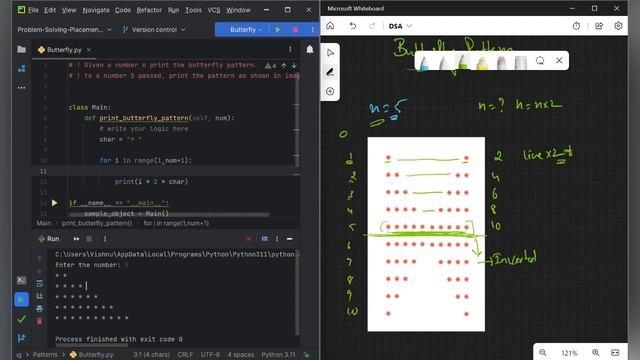Open the Problem-Solving-Placement project dropdown
This screenshot has height=360, width=640.
pyautogui.click(x=64, y=29)
